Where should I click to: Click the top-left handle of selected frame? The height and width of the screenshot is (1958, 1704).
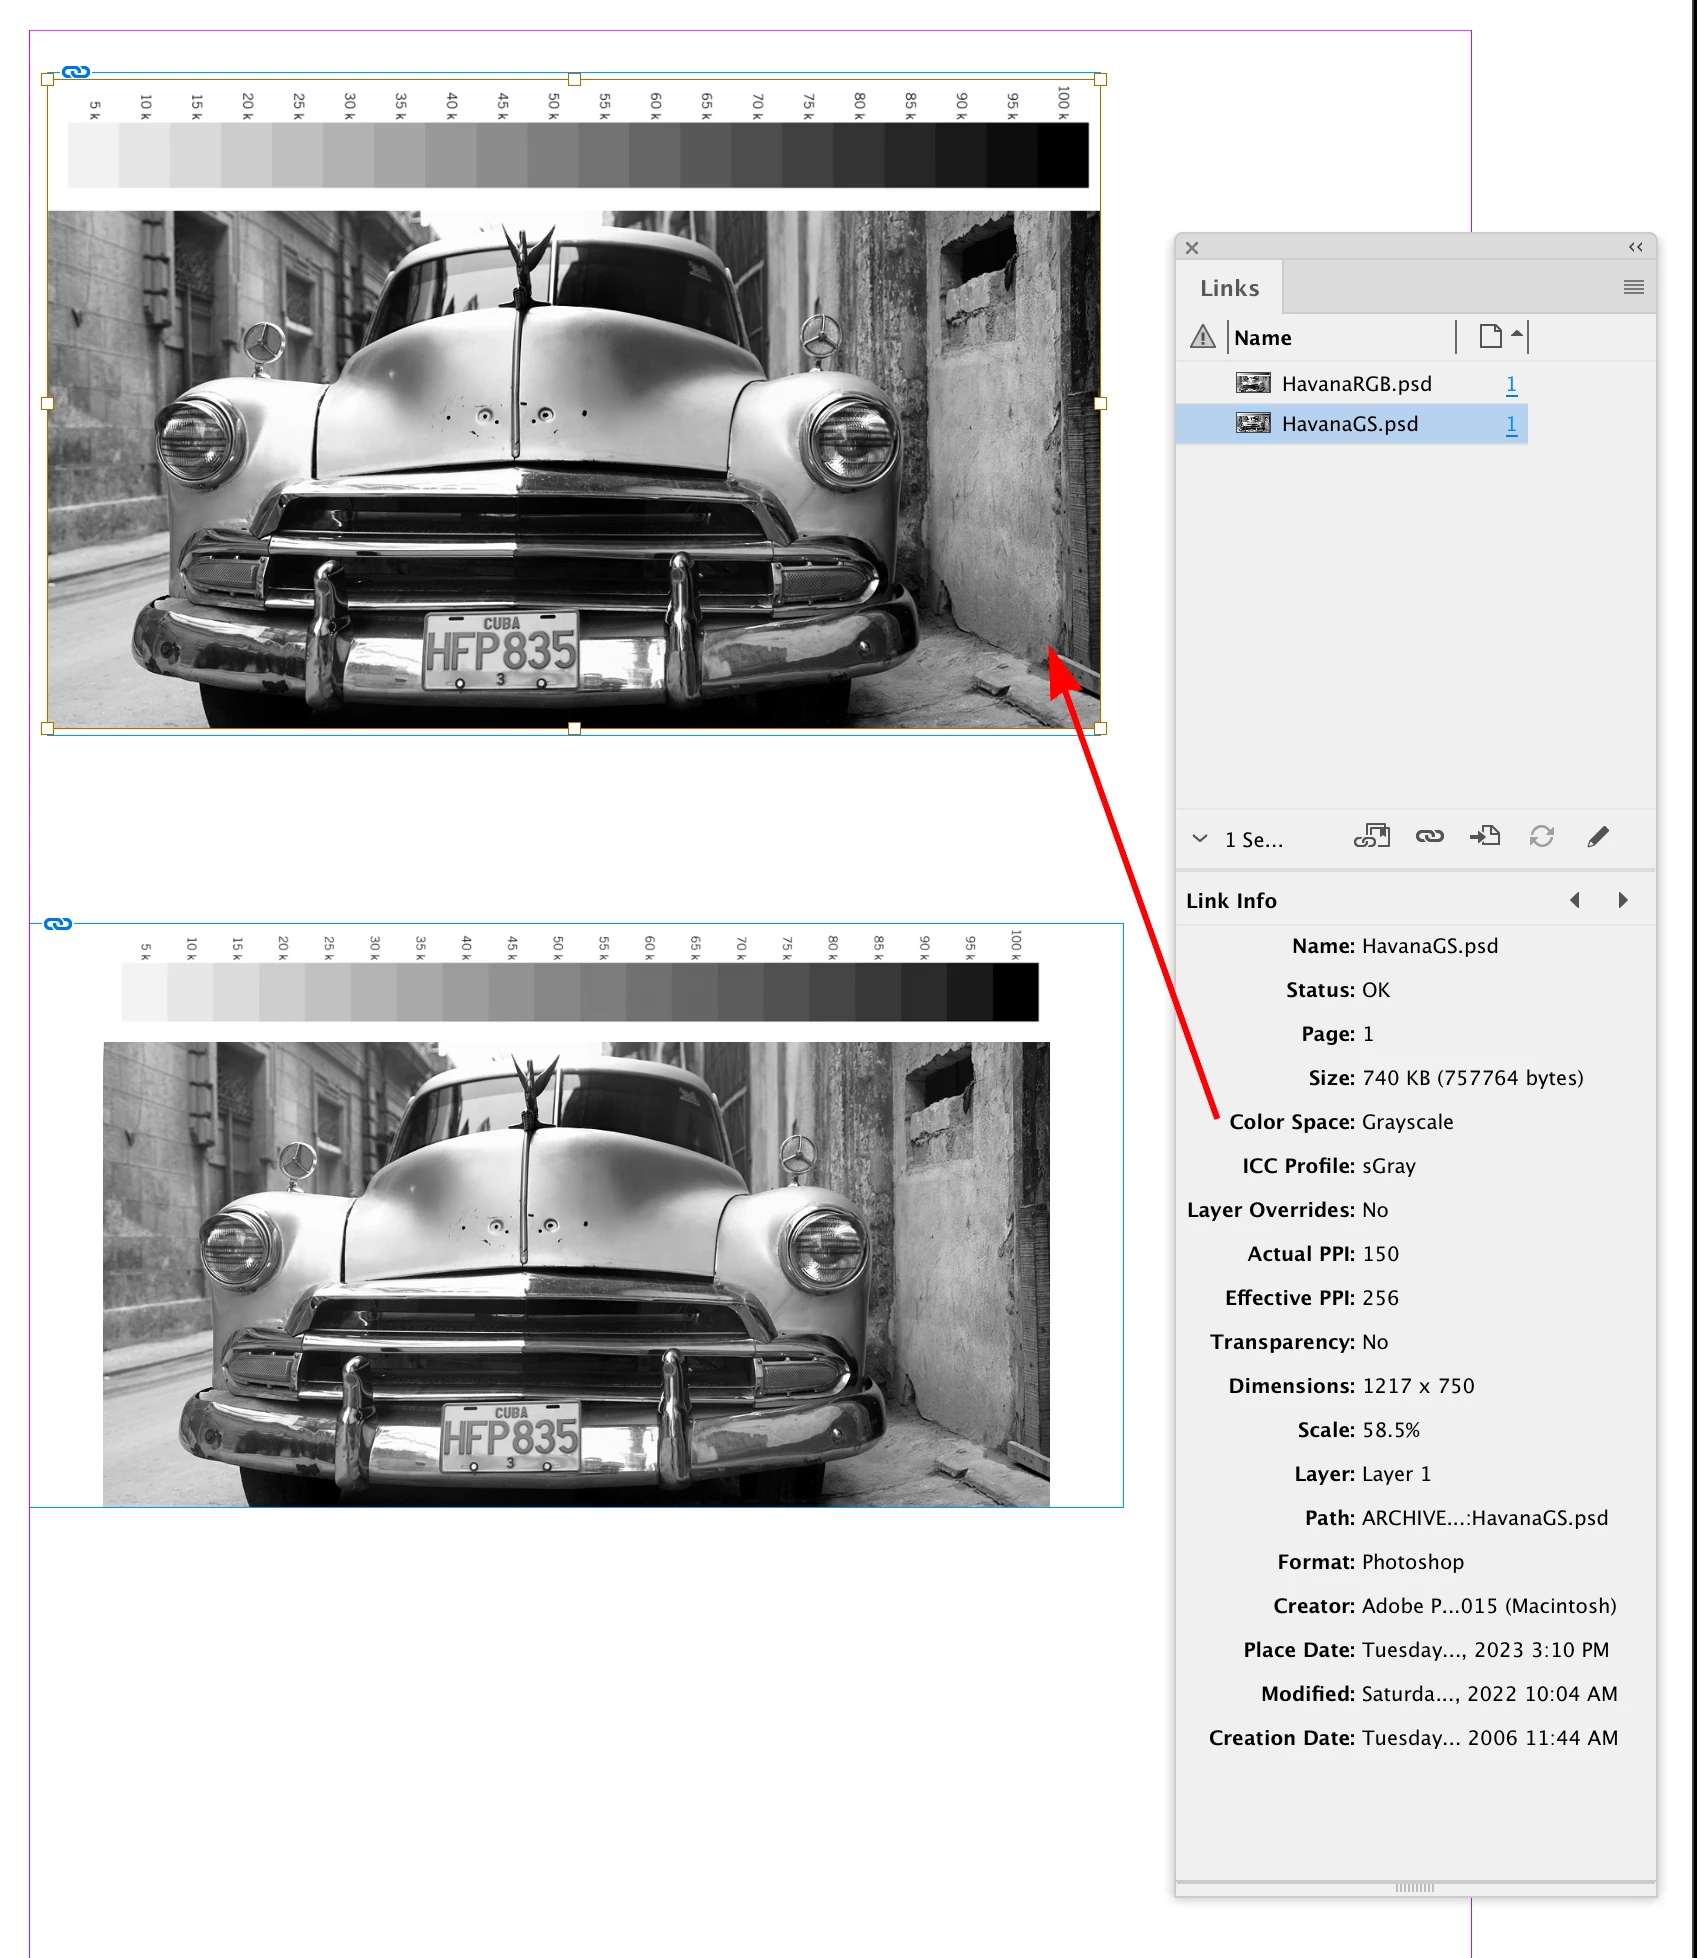pyautogui.click(x=47, y=79)
